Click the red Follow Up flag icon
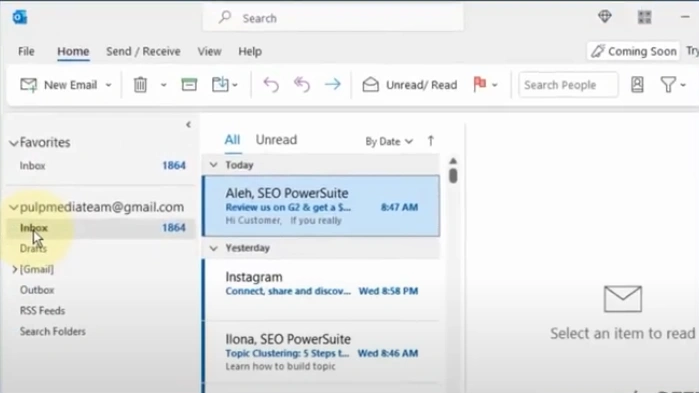This screenshot has height=393, width=699. pyautogui.click(x=480, y=84)
